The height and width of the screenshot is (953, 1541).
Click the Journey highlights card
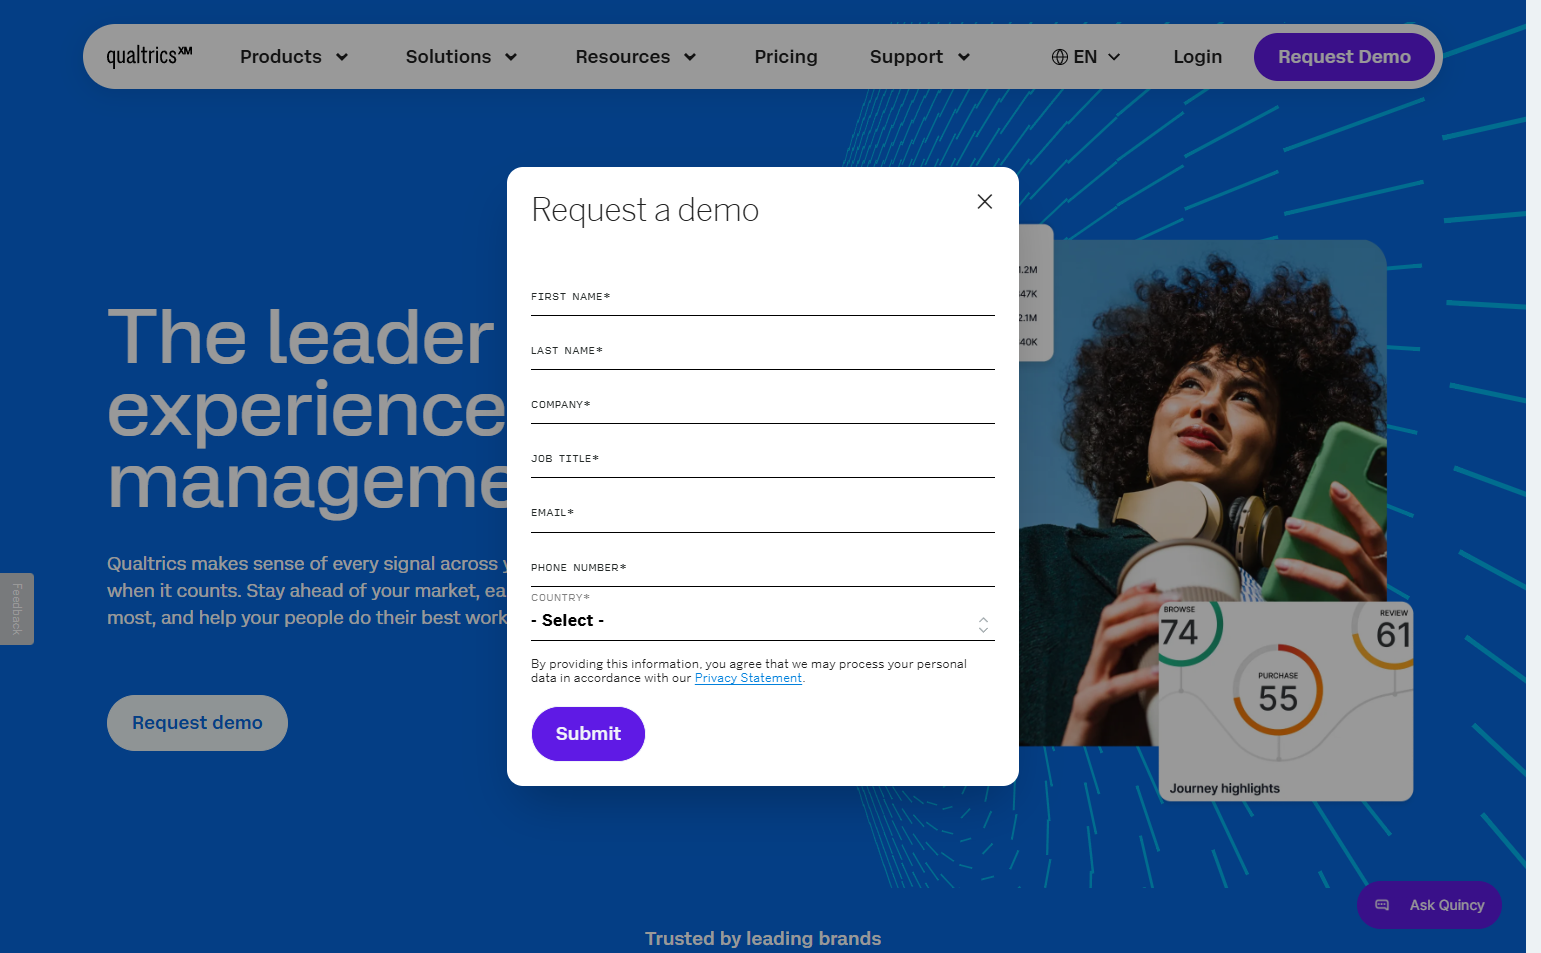coord(1285,700)
